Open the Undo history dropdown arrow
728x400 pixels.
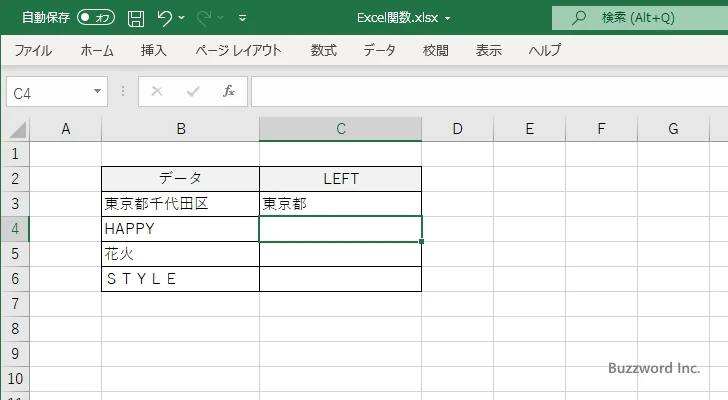(x=182, y=18)
